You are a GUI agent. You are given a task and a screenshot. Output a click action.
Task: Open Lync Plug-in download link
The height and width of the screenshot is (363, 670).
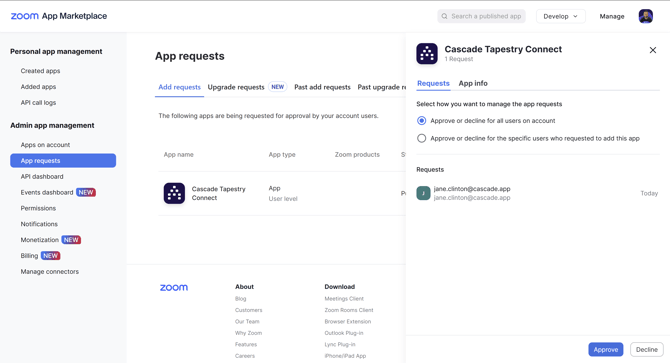point(340,344)
